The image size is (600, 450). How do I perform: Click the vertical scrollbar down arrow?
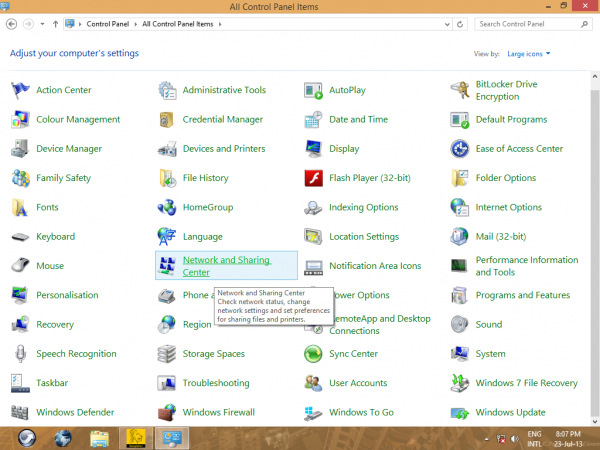(595, 421)
